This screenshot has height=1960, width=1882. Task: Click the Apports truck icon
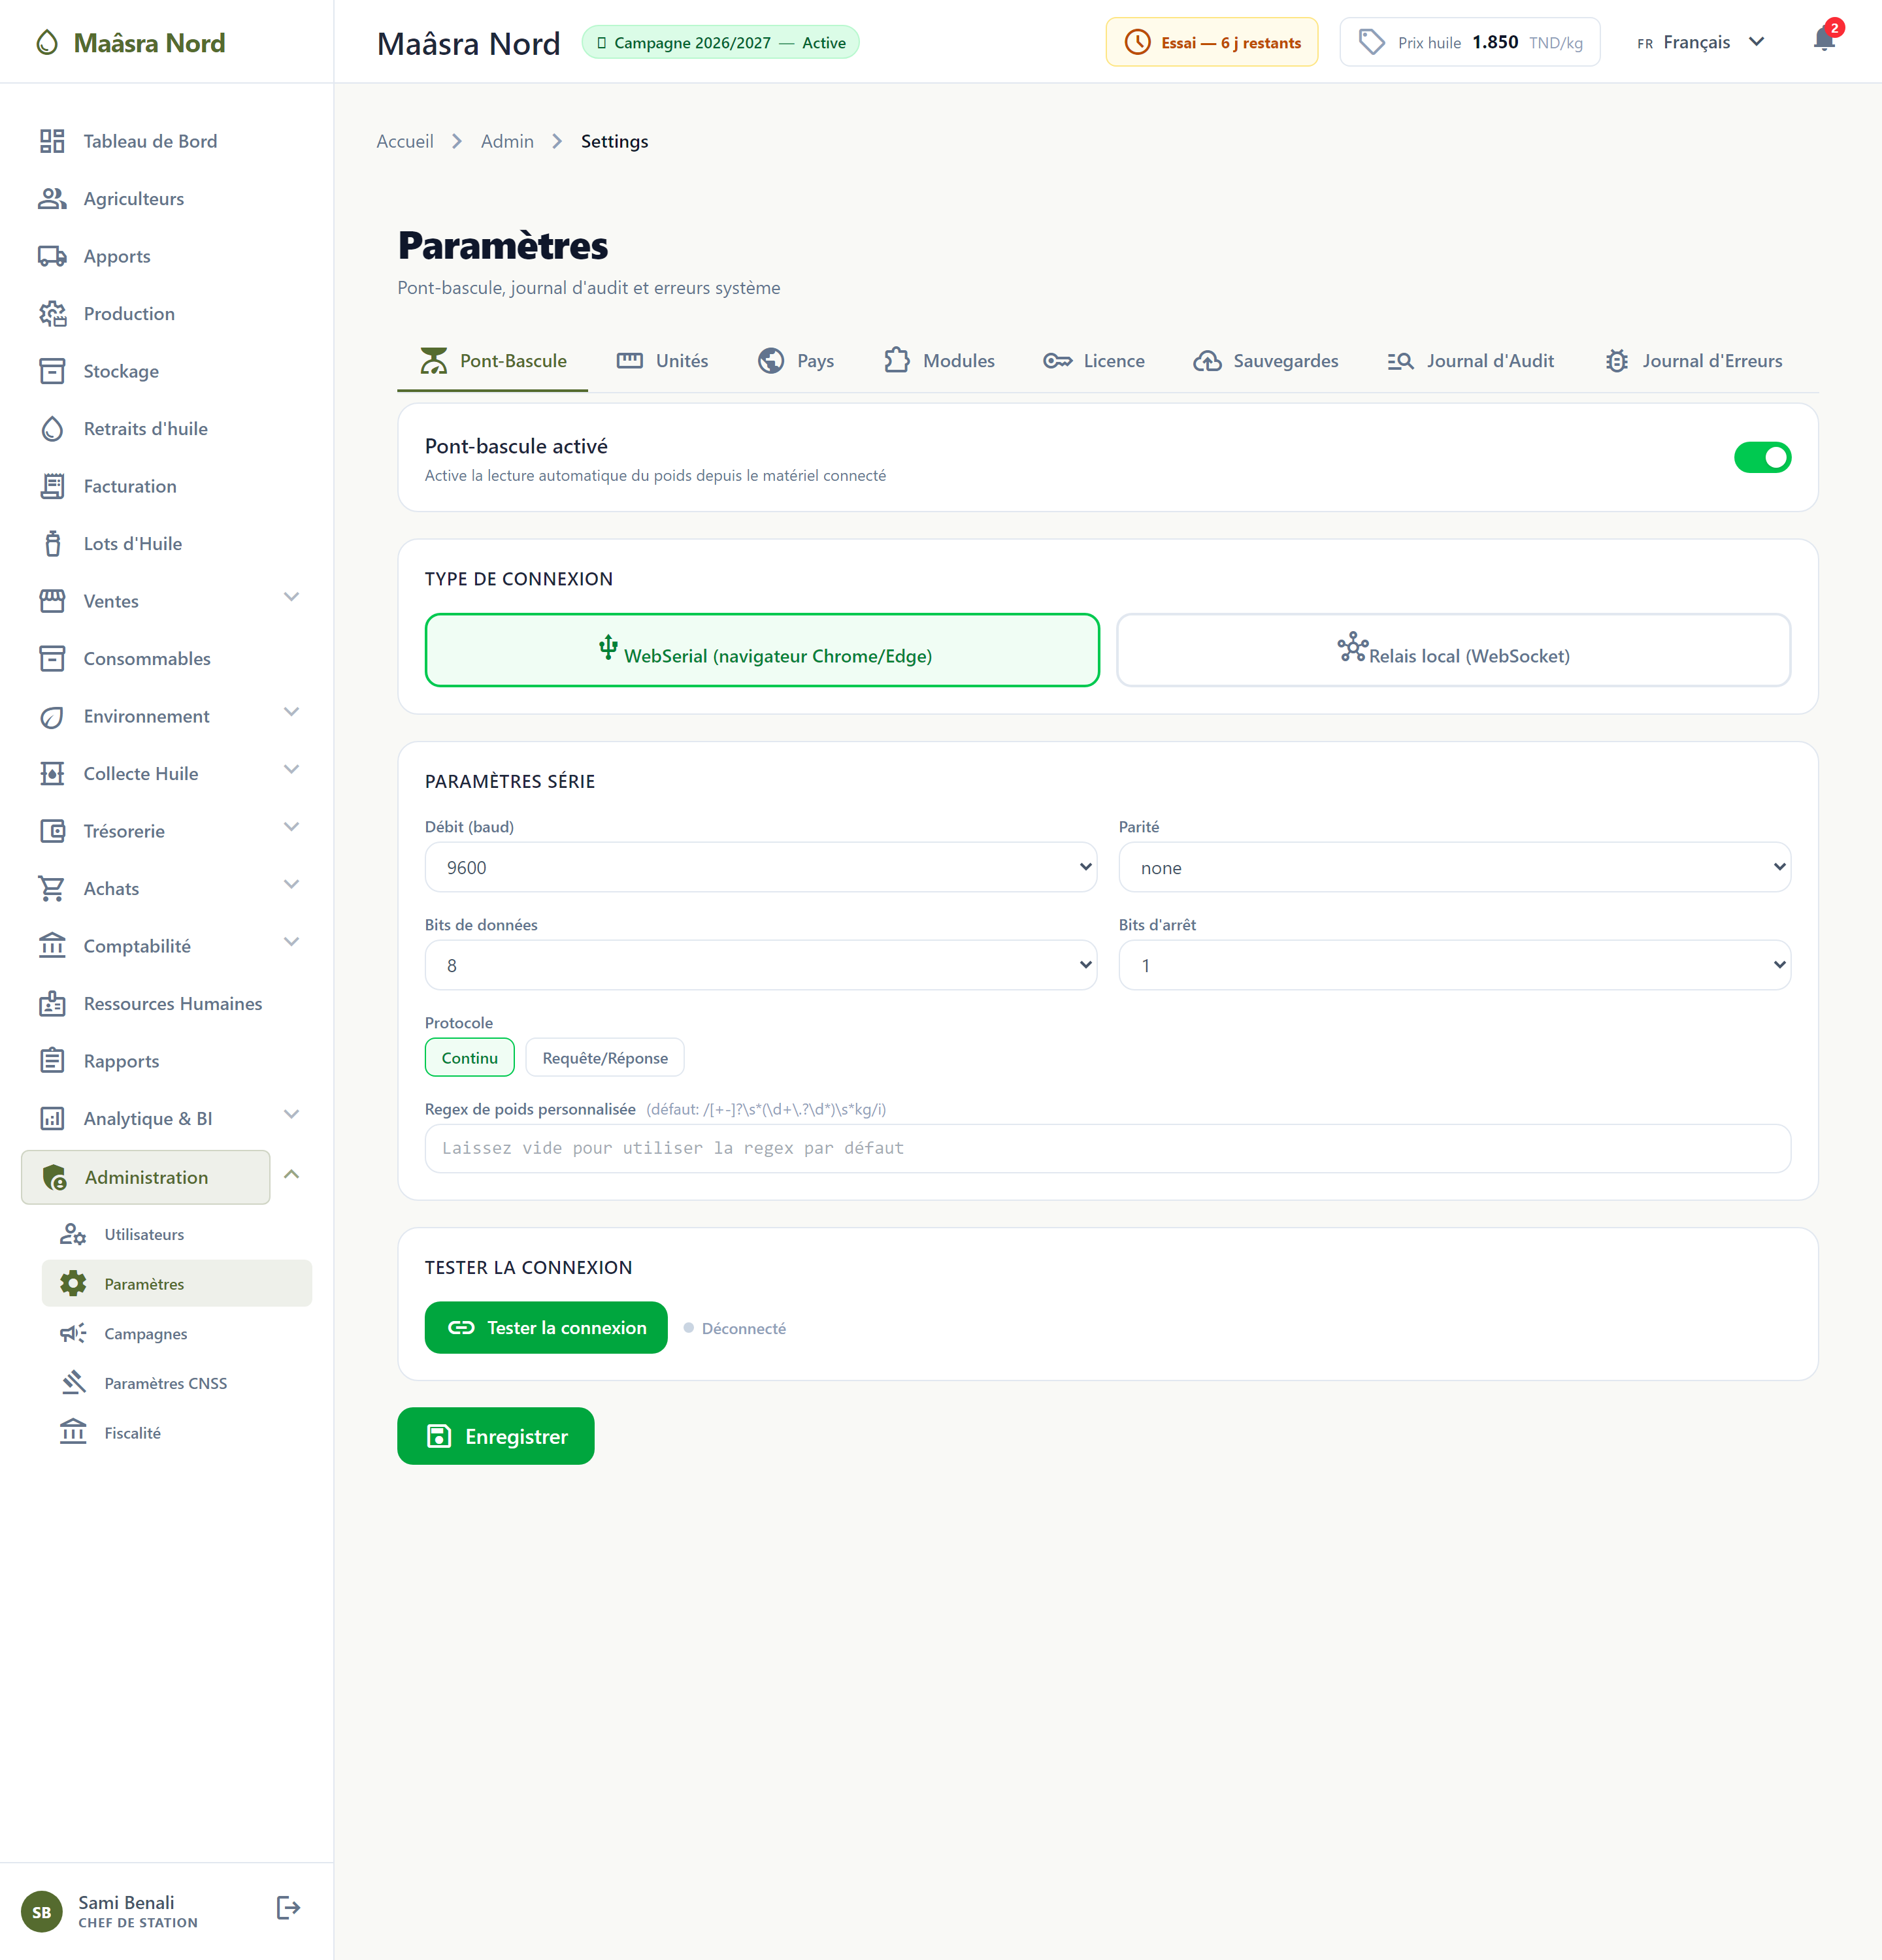pyautogui.click(x=52, y=256)
